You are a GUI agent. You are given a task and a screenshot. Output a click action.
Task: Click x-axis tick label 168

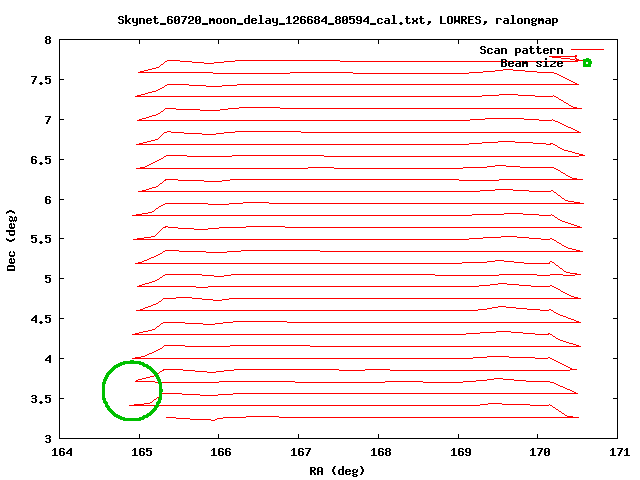380,452
